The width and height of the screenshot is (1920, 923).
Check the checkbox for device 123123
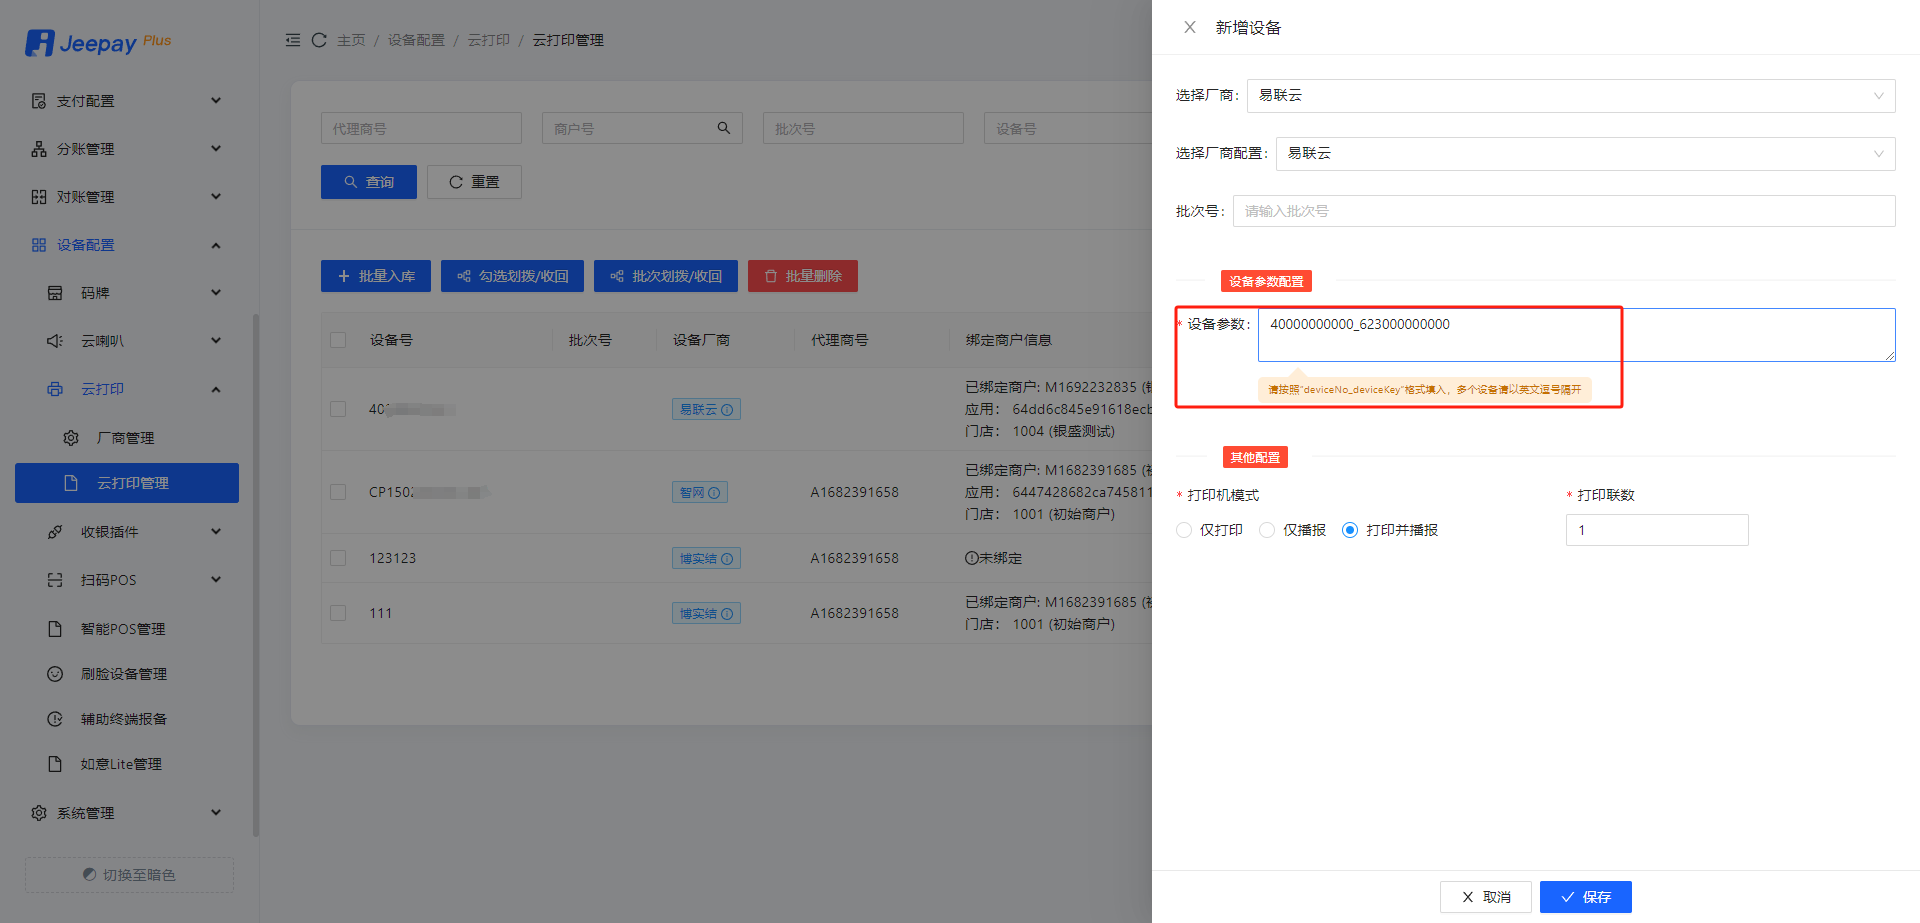tap(338, 558)
